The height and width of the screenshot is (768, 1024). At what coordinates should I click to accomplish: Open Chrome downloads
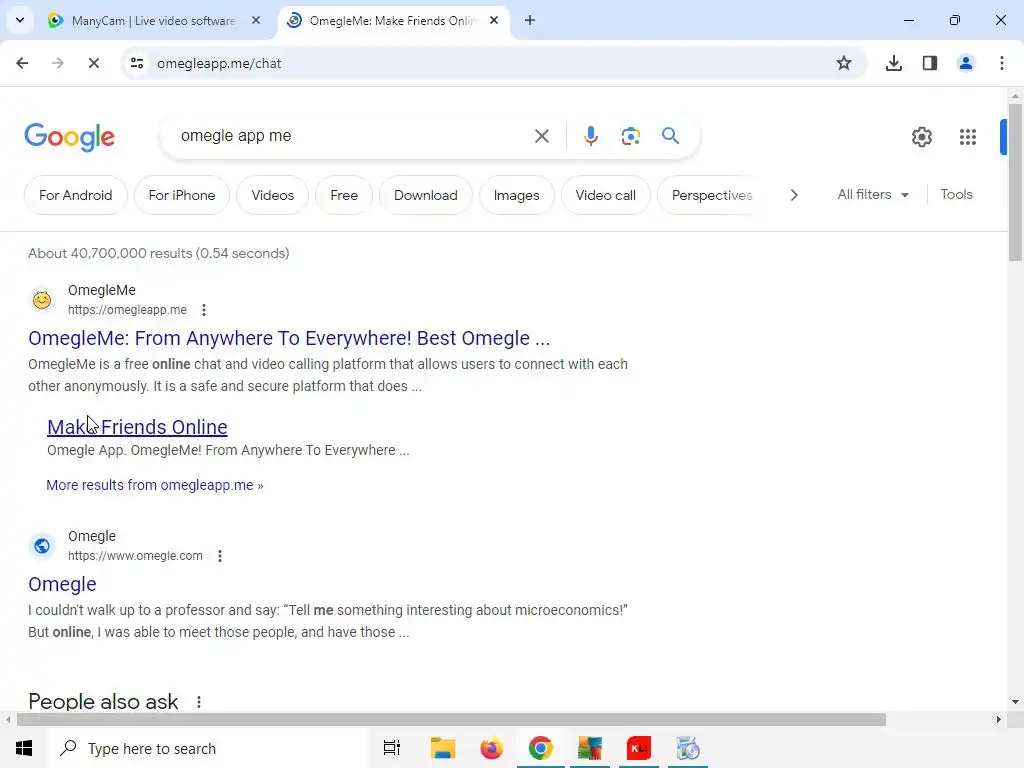(x=894, y=63)
